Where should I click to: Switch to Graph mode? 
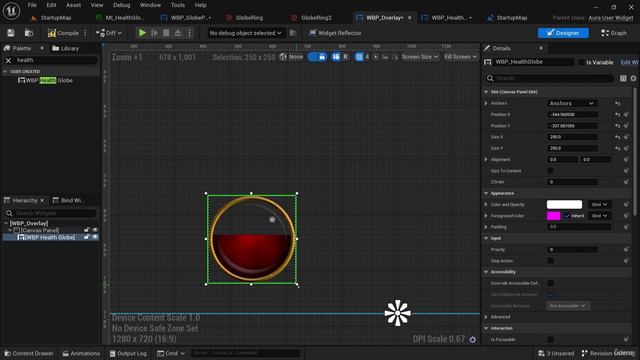pyautogui.click(x=613, y=33)
